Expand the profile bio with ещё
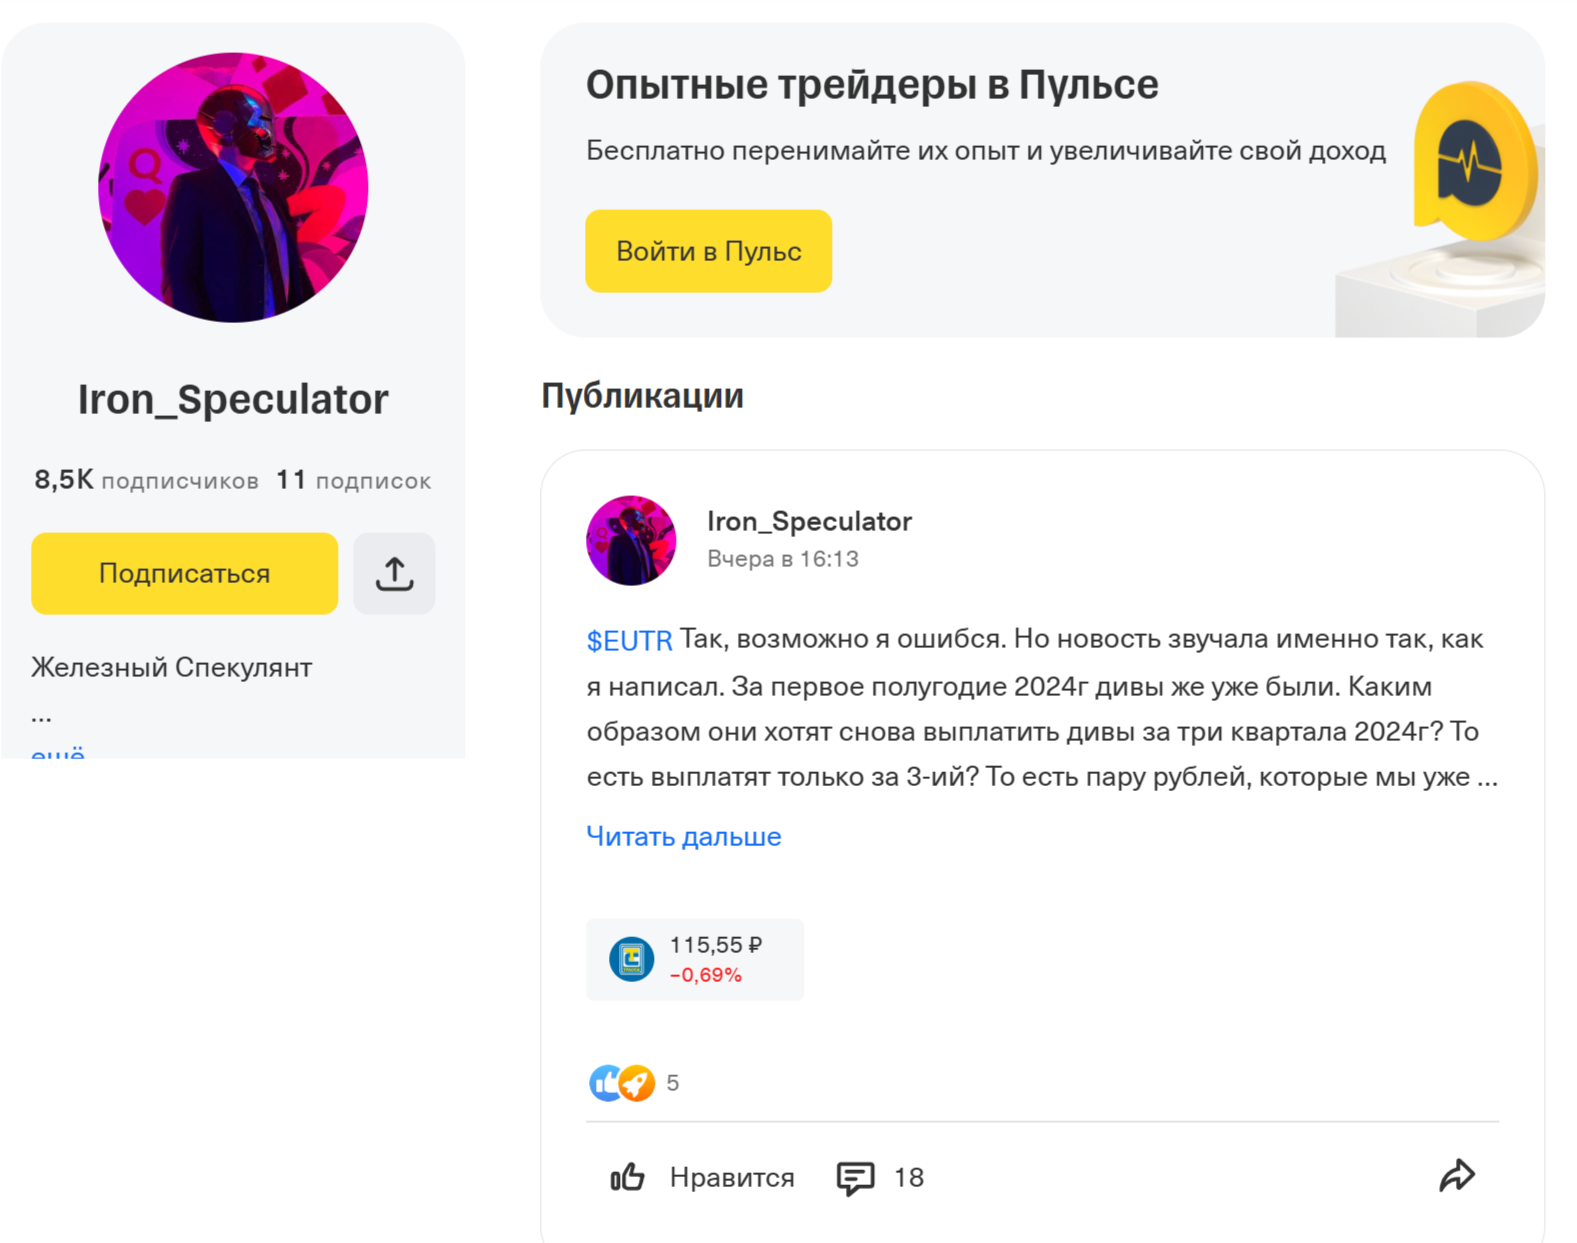This screenshot has height=1243, width=1577. tap(58, 752)
